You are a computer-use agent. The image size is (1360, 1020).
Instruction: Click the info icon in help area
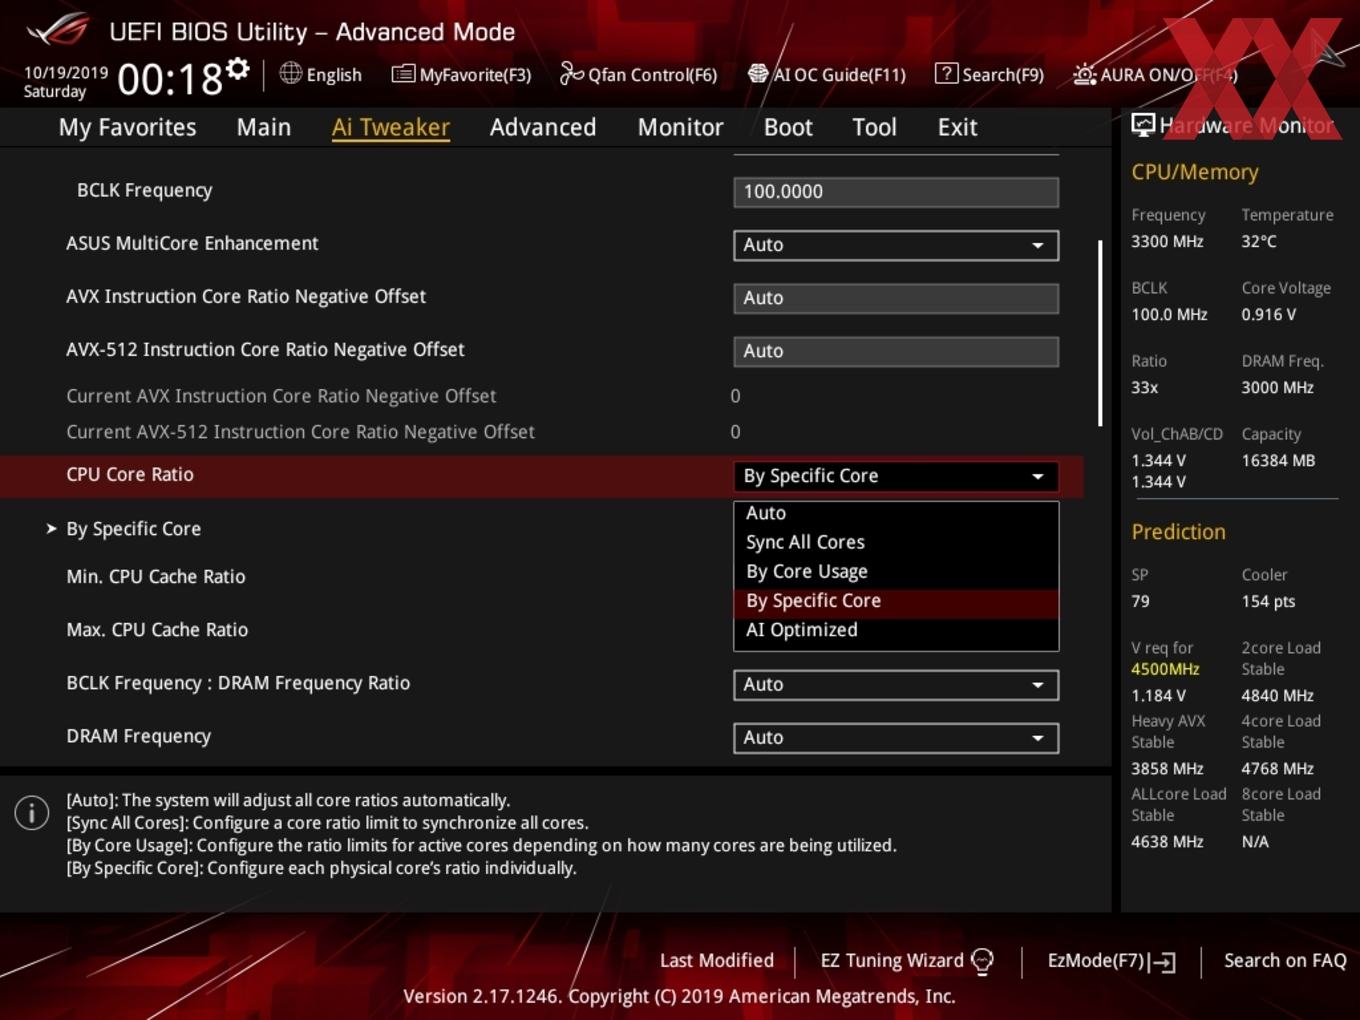click(x=32, y=812)
